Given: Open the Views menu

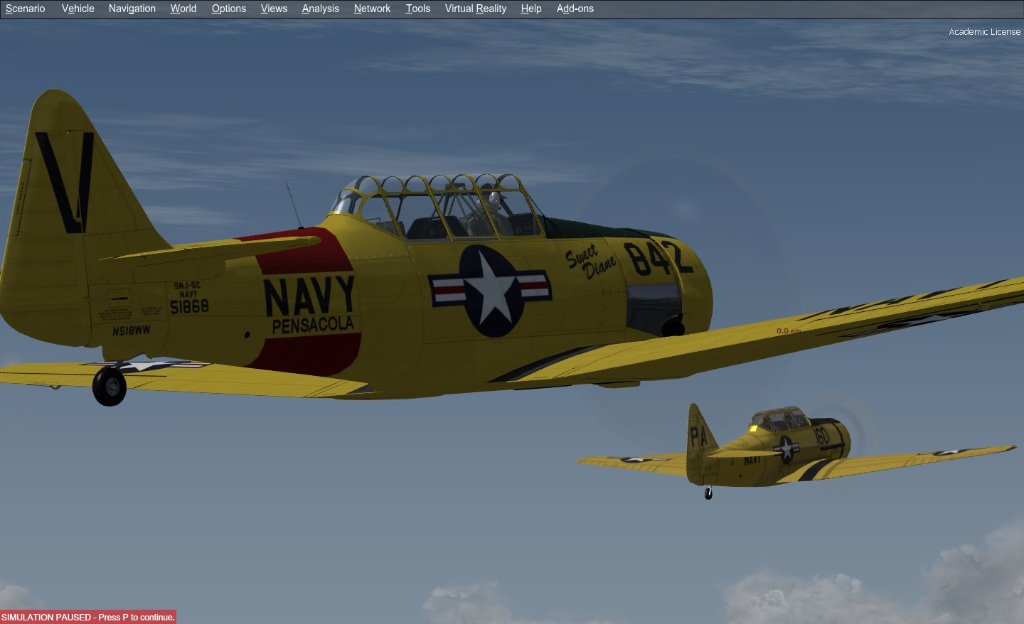Looking at the screenshot, I should click(x=274, y=8).
